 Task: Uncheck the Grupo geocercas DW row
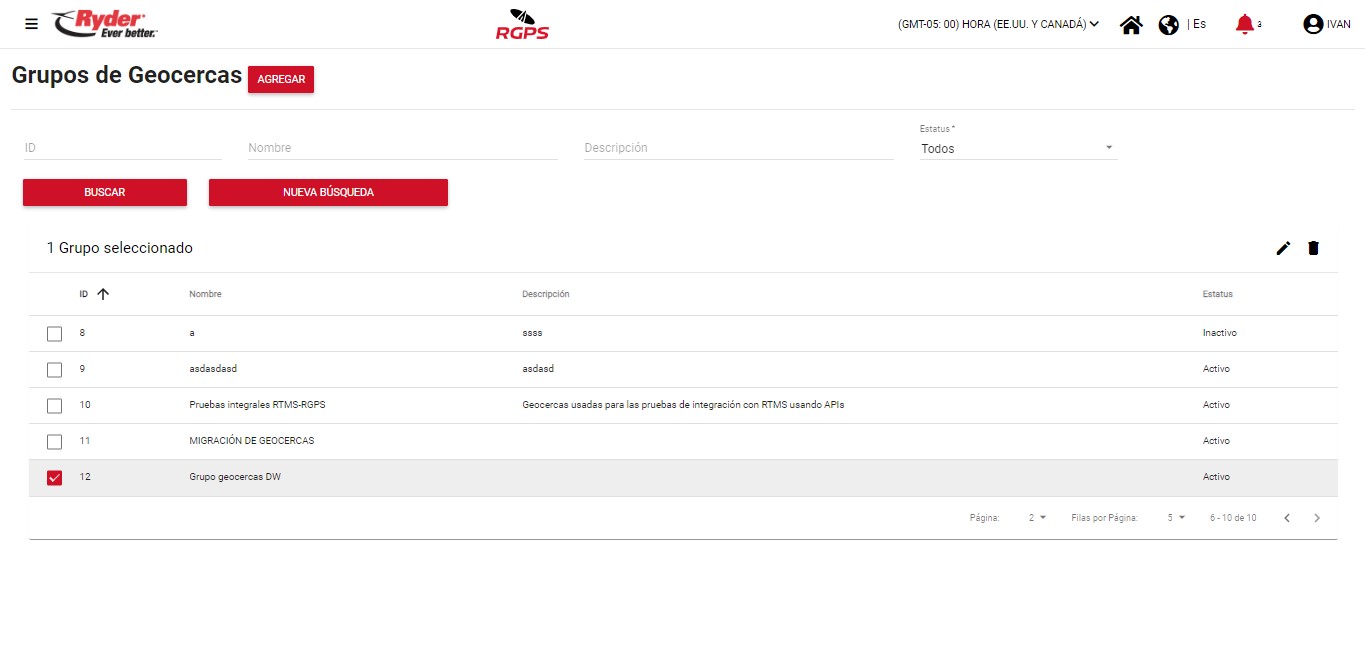point(55,478)
